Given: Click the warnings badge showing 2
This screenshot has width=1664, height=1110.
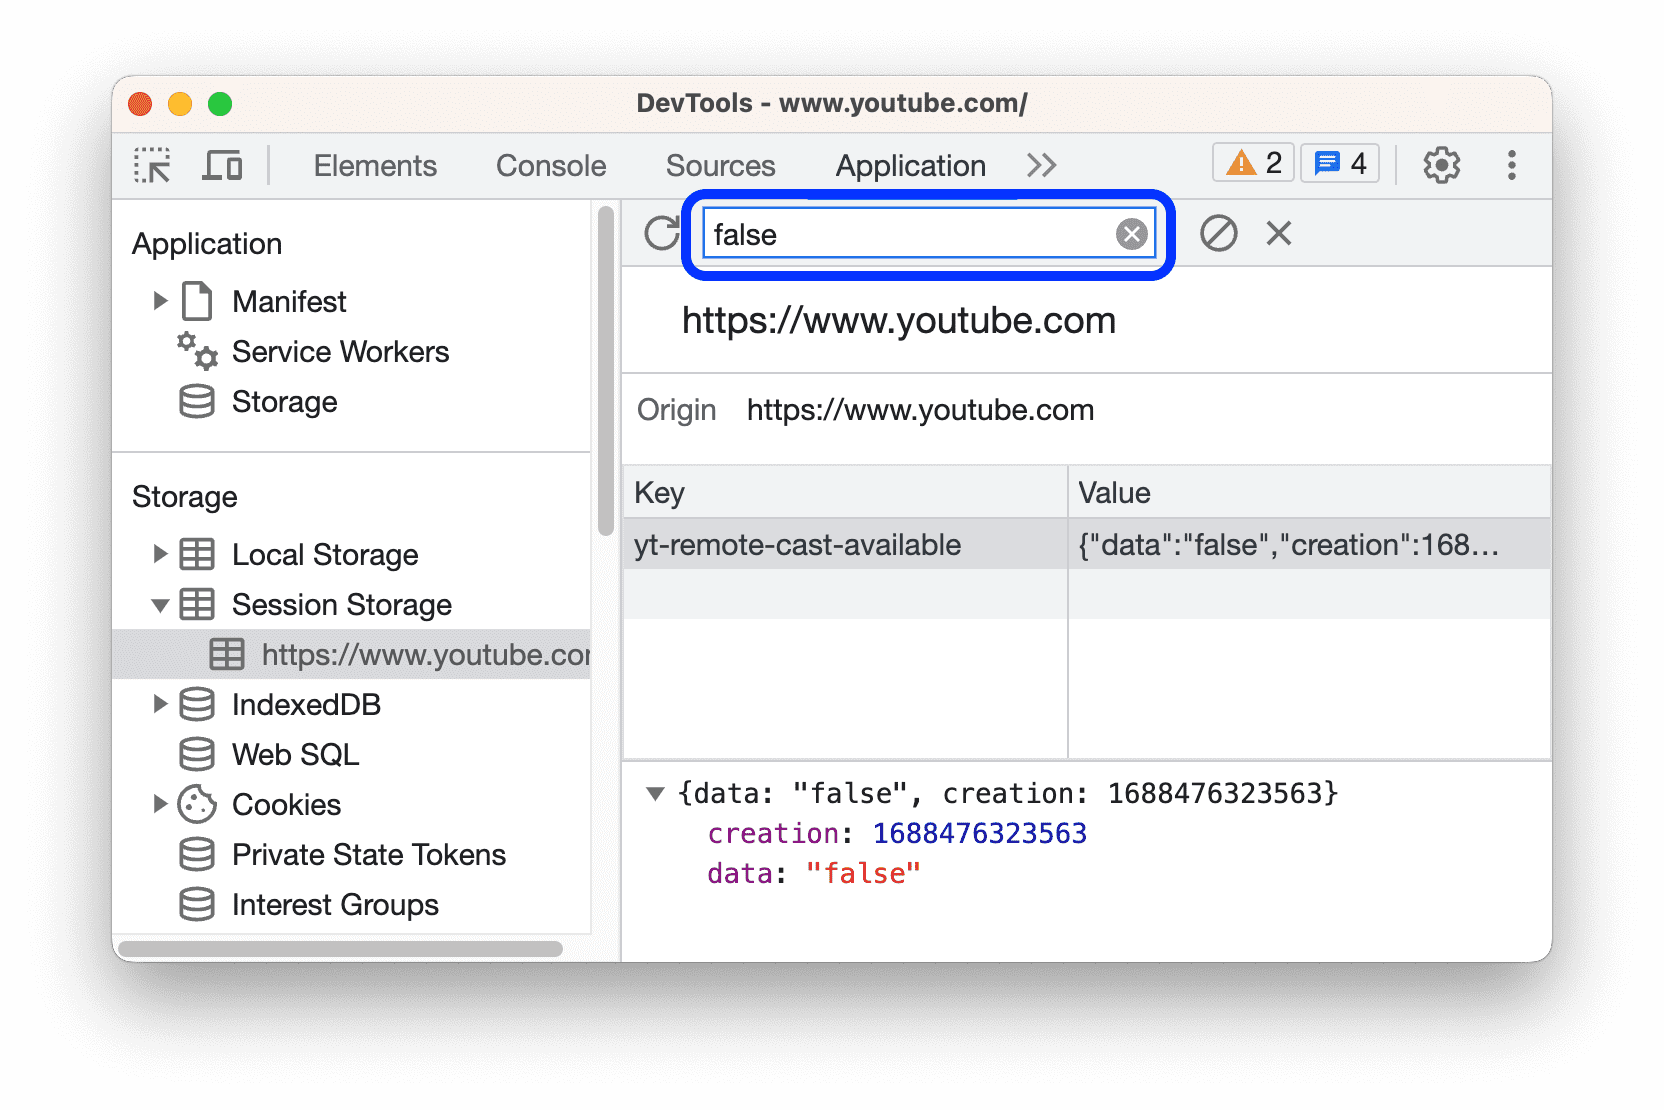Looking at the screenshot, I should point(1251,162).
